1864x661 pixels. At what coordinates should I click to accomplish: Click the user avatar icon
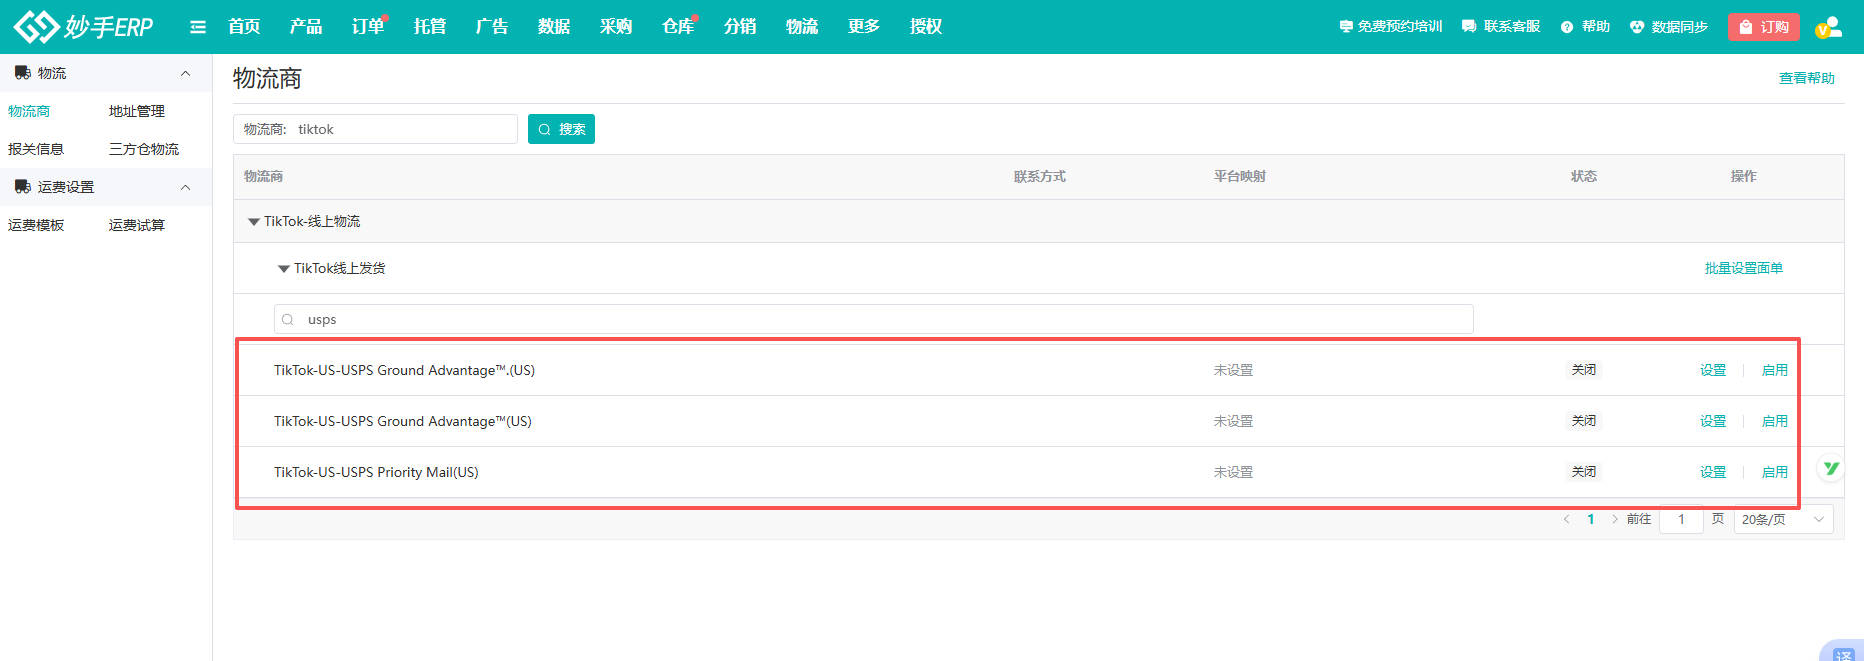(x=1828, y=27)
